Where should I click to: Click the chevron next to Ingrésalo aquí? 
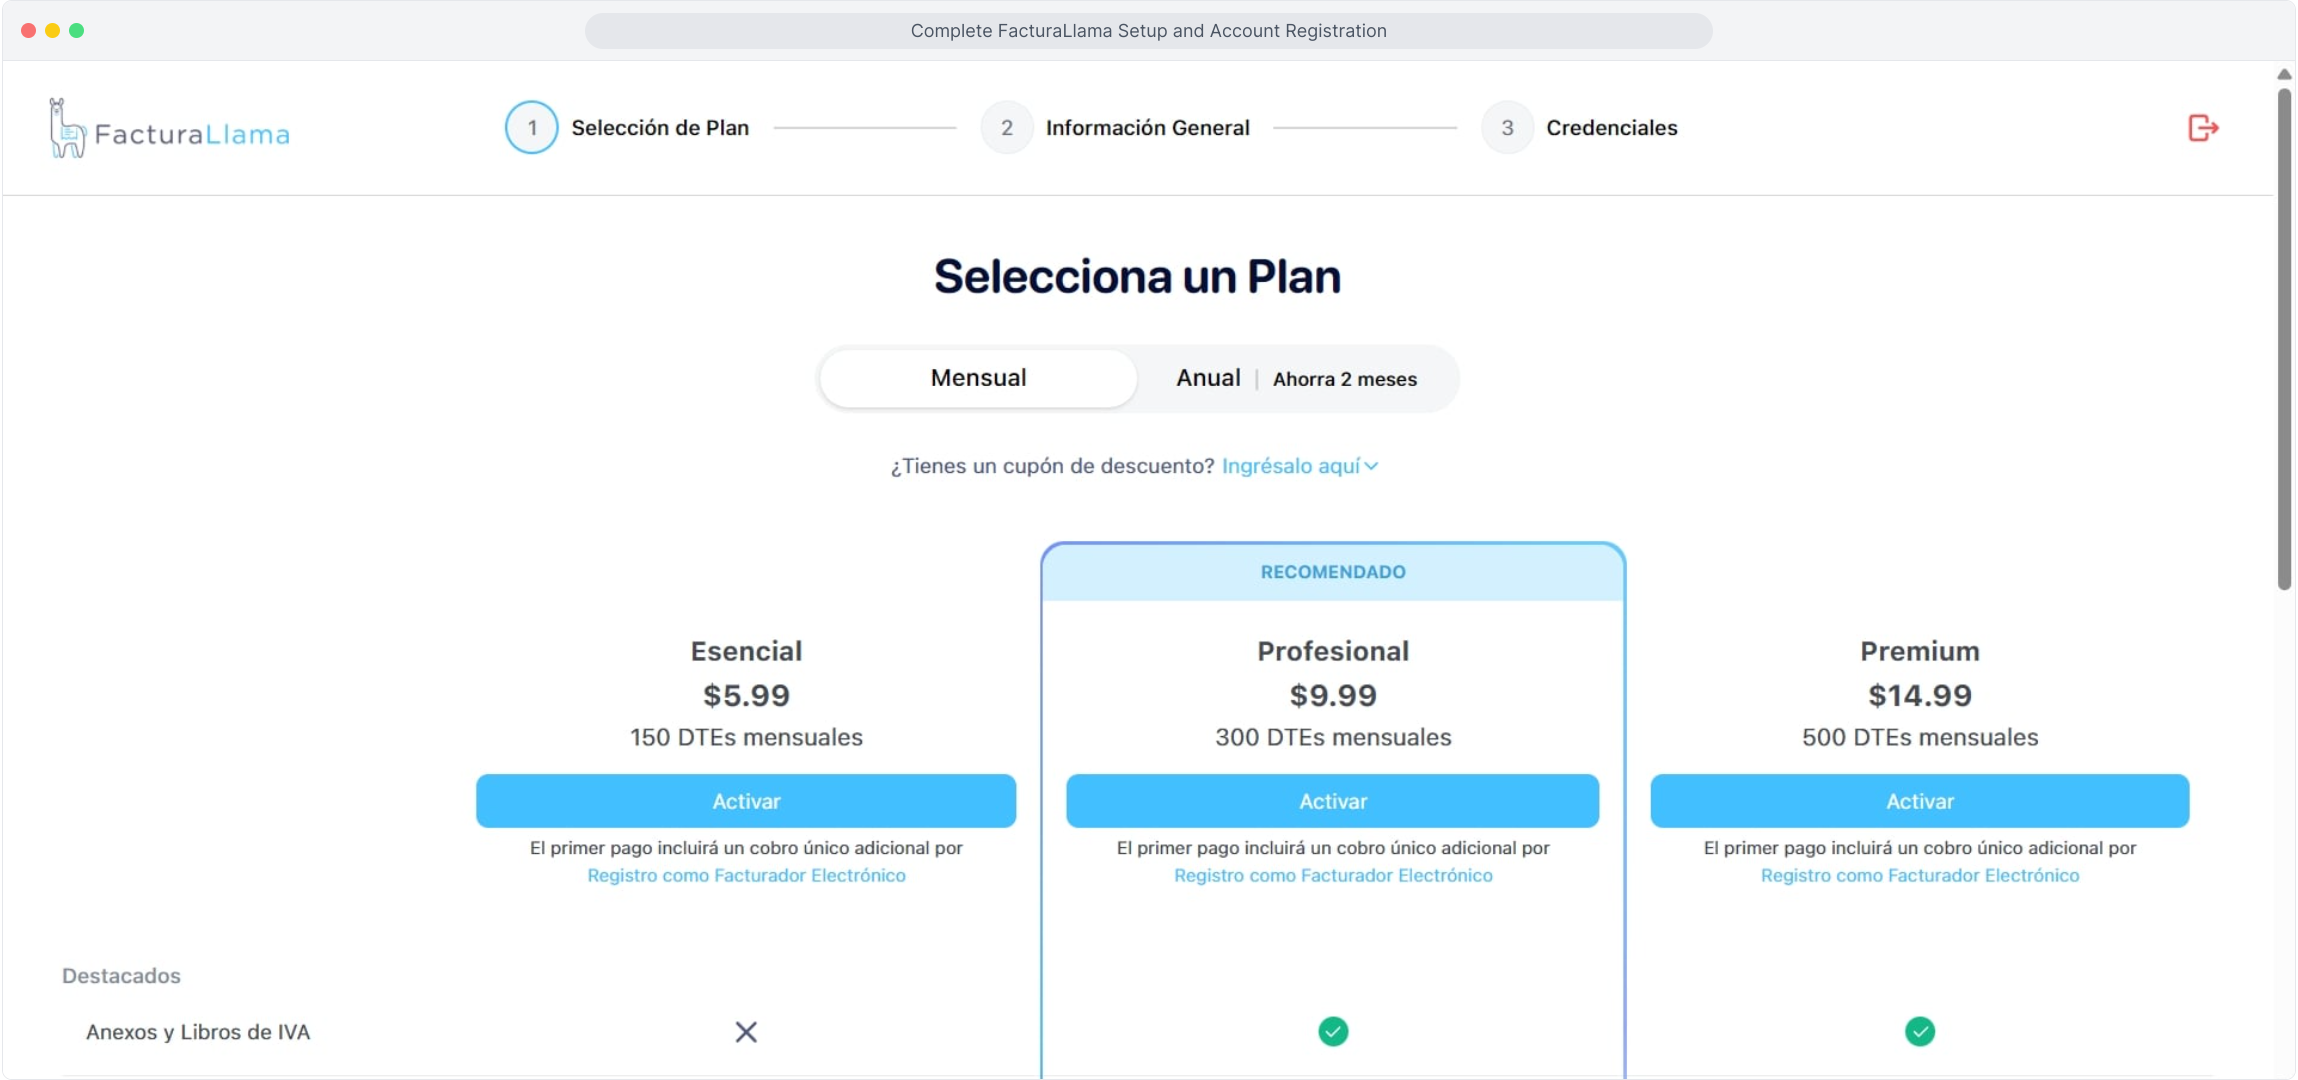pos(1372,466)
